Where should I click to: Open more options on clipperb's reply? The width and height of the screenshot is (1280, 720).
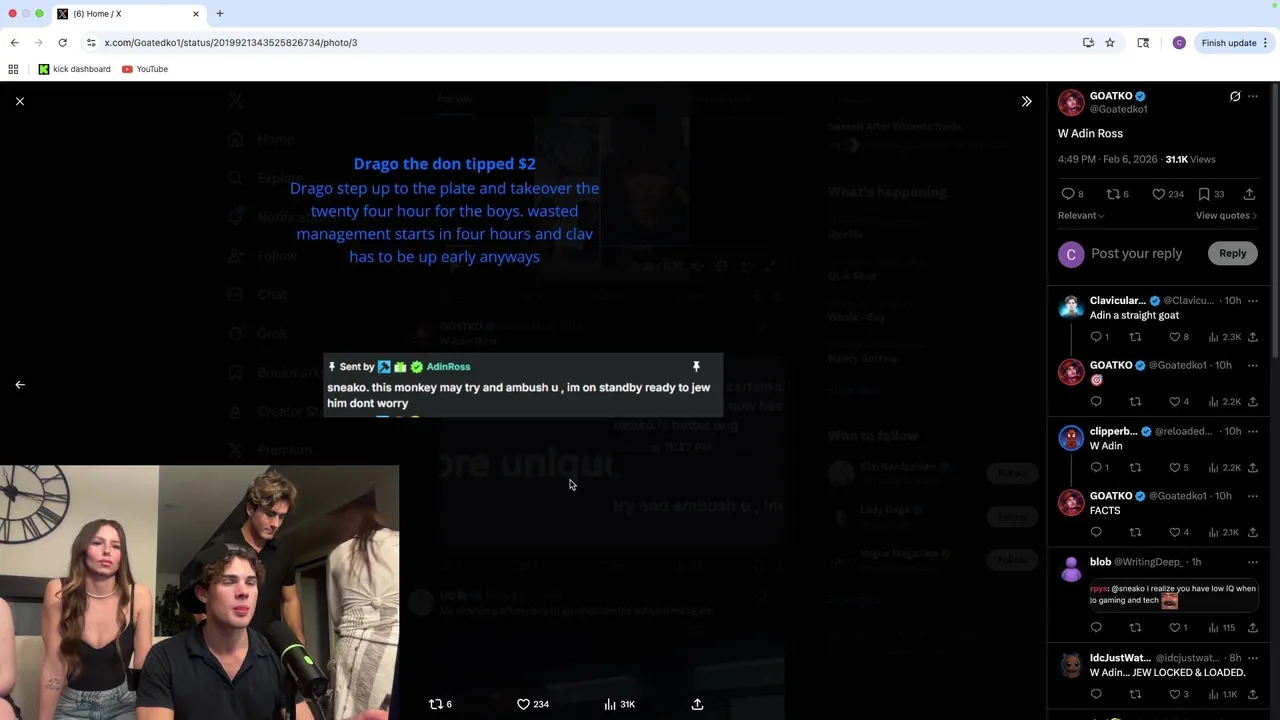coord(1253,431)
